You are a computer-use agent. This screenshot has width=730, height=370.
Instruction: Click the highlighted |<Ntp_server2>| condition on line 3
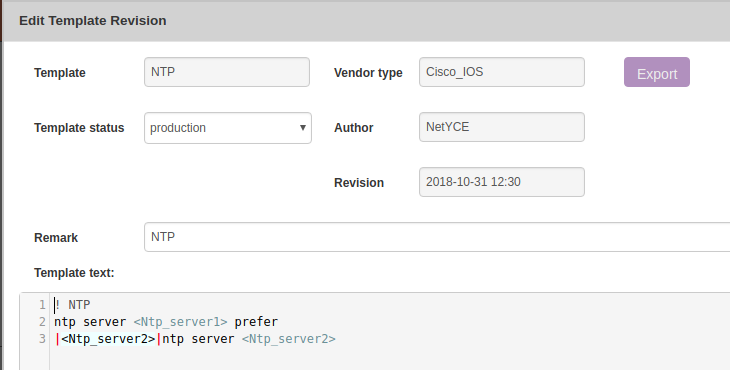tap(108, 338)
